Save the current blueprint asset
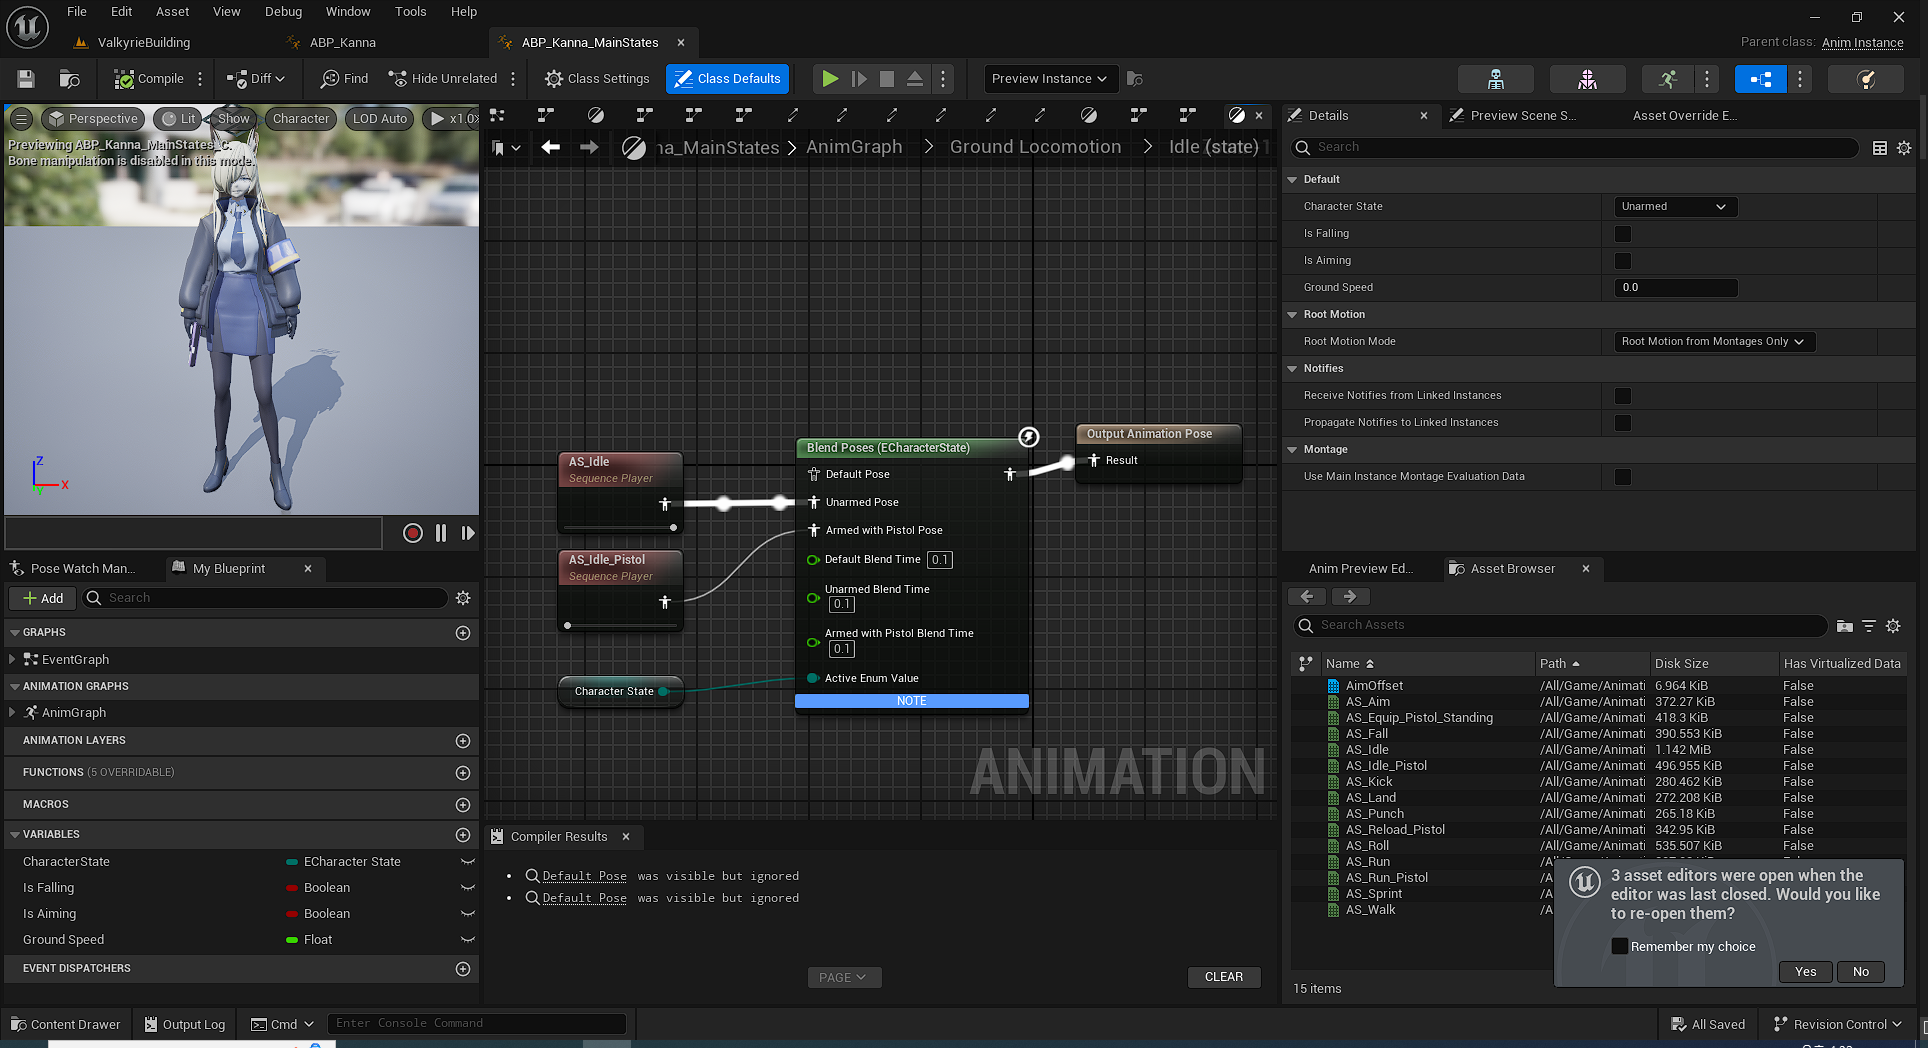The image size is (1928, 1048). click(26, 79)
